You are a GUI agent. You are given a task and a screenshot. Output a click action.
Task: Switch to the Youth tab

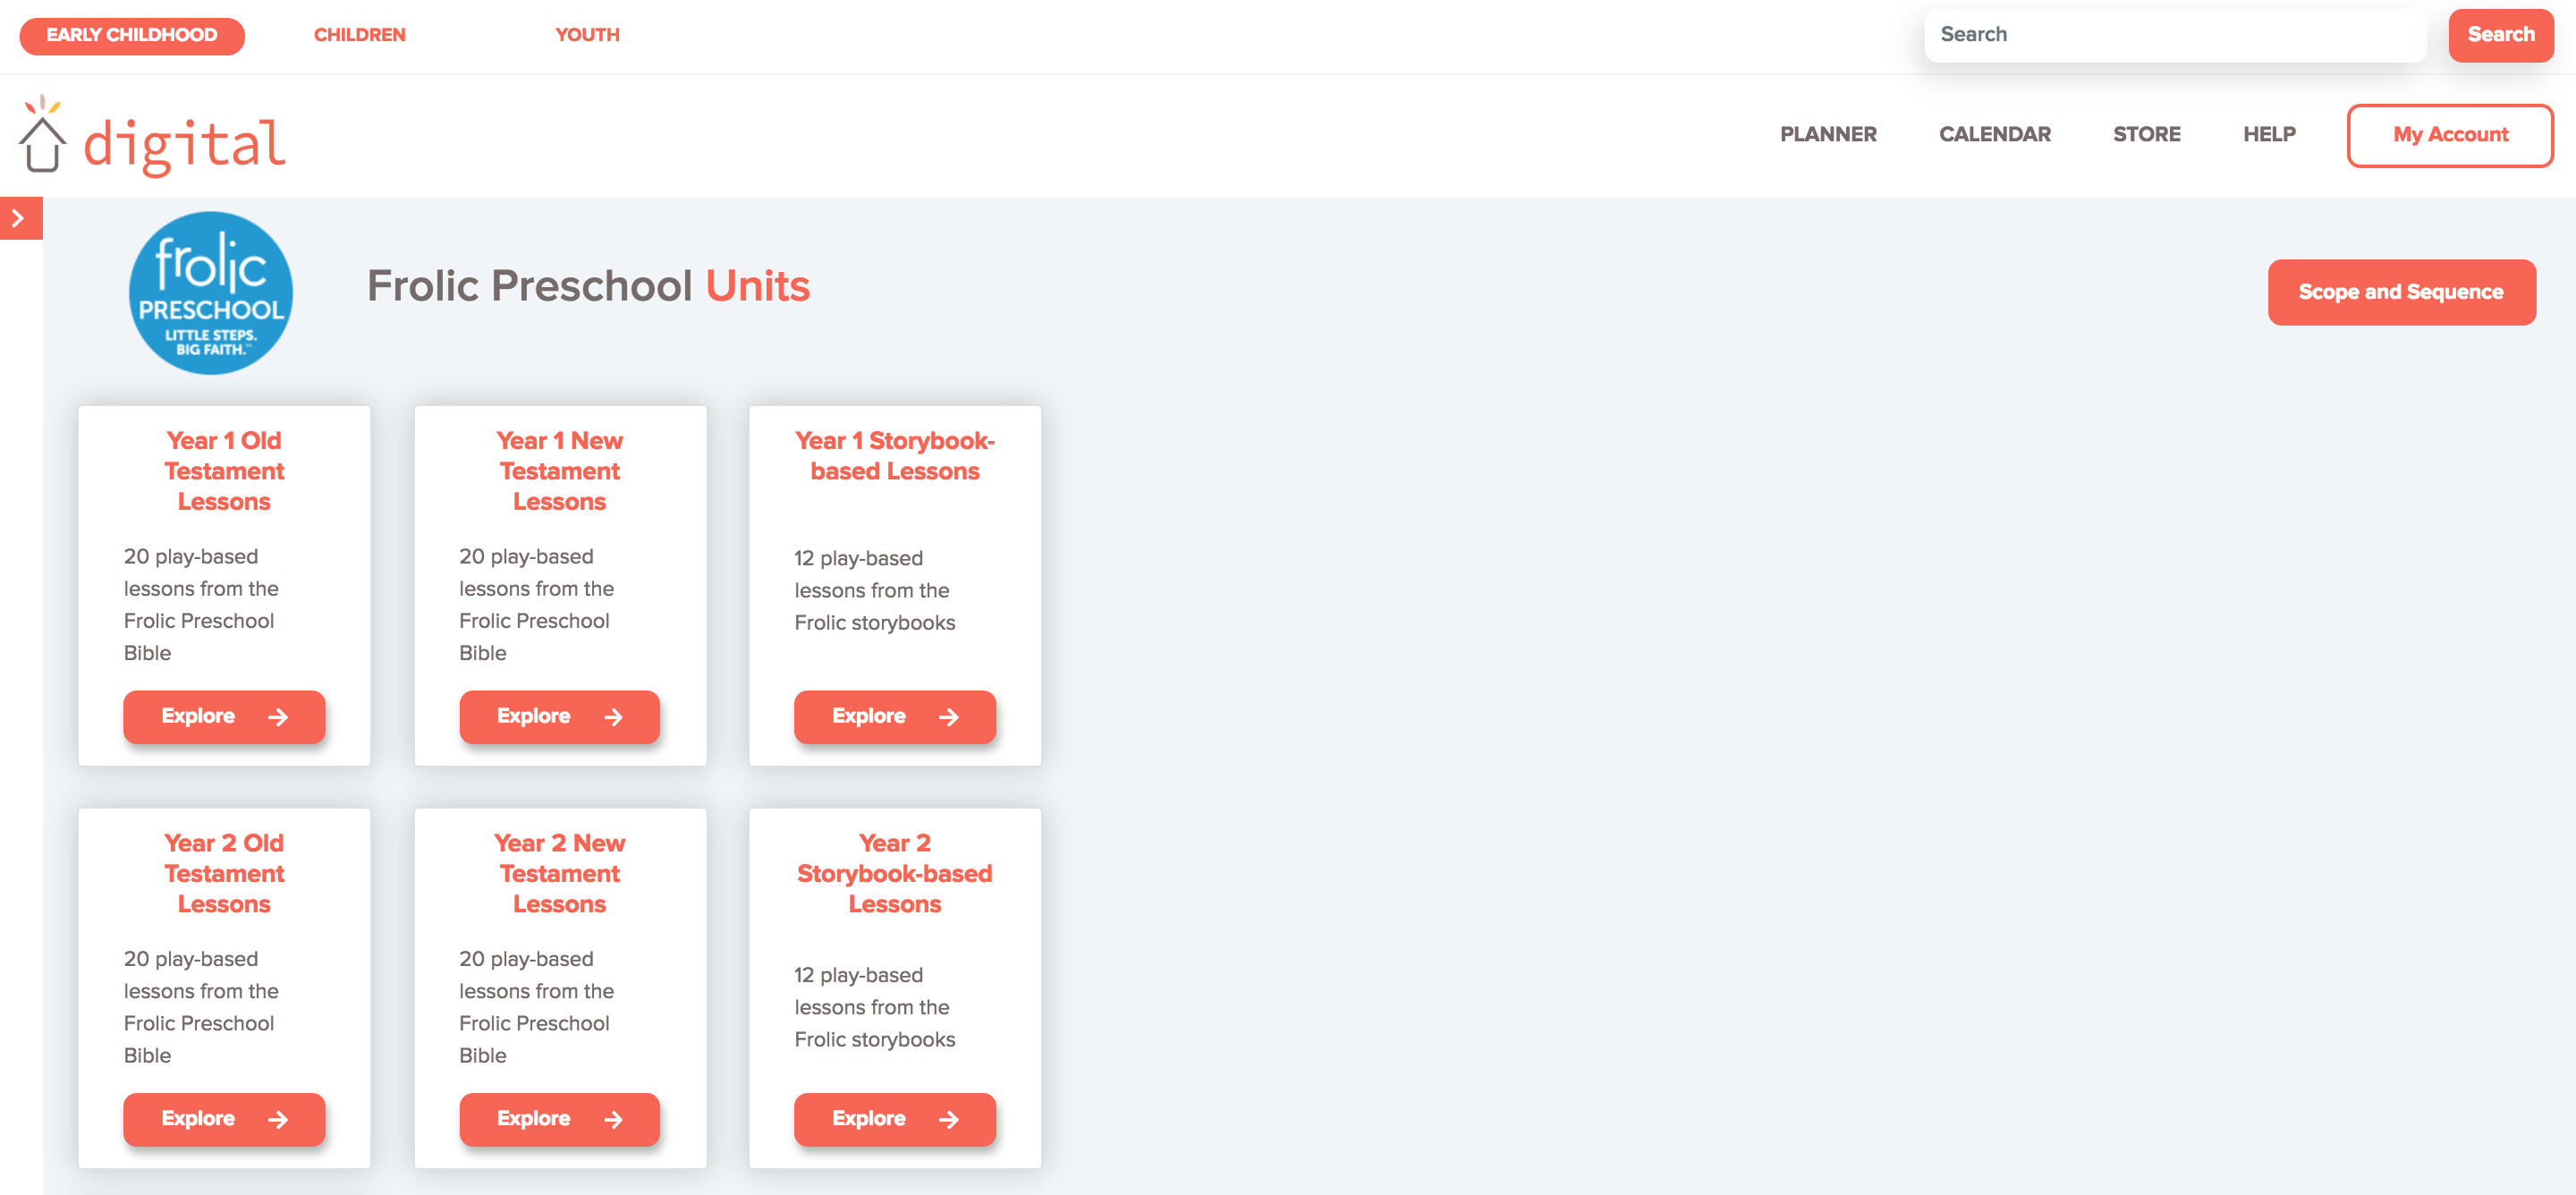click(588, 35)
